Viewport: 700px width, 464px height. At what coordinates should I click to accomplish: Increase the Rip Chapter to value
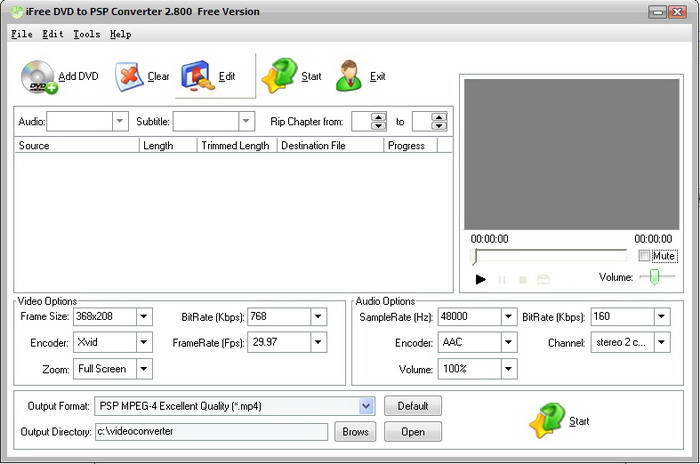(x=439, y=117)
